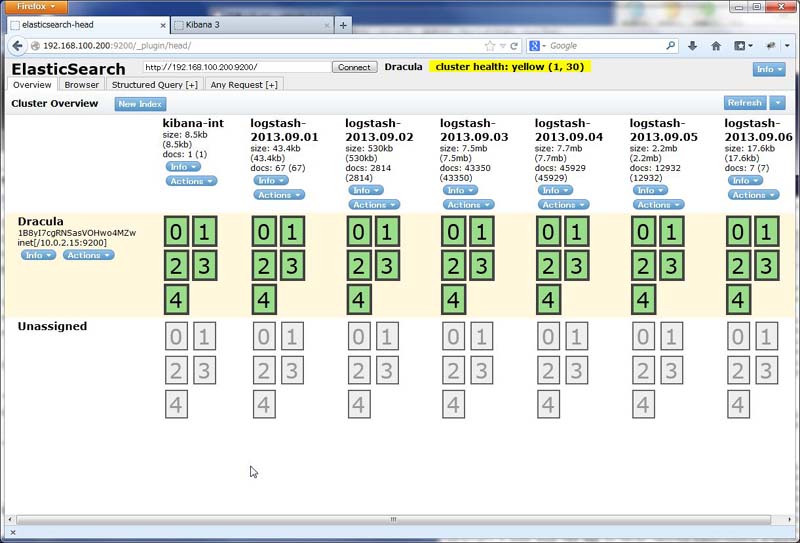Open Dracula node Actions dropdown
The height and width of the screenshot is (543, 800).
tap(88, 255)
